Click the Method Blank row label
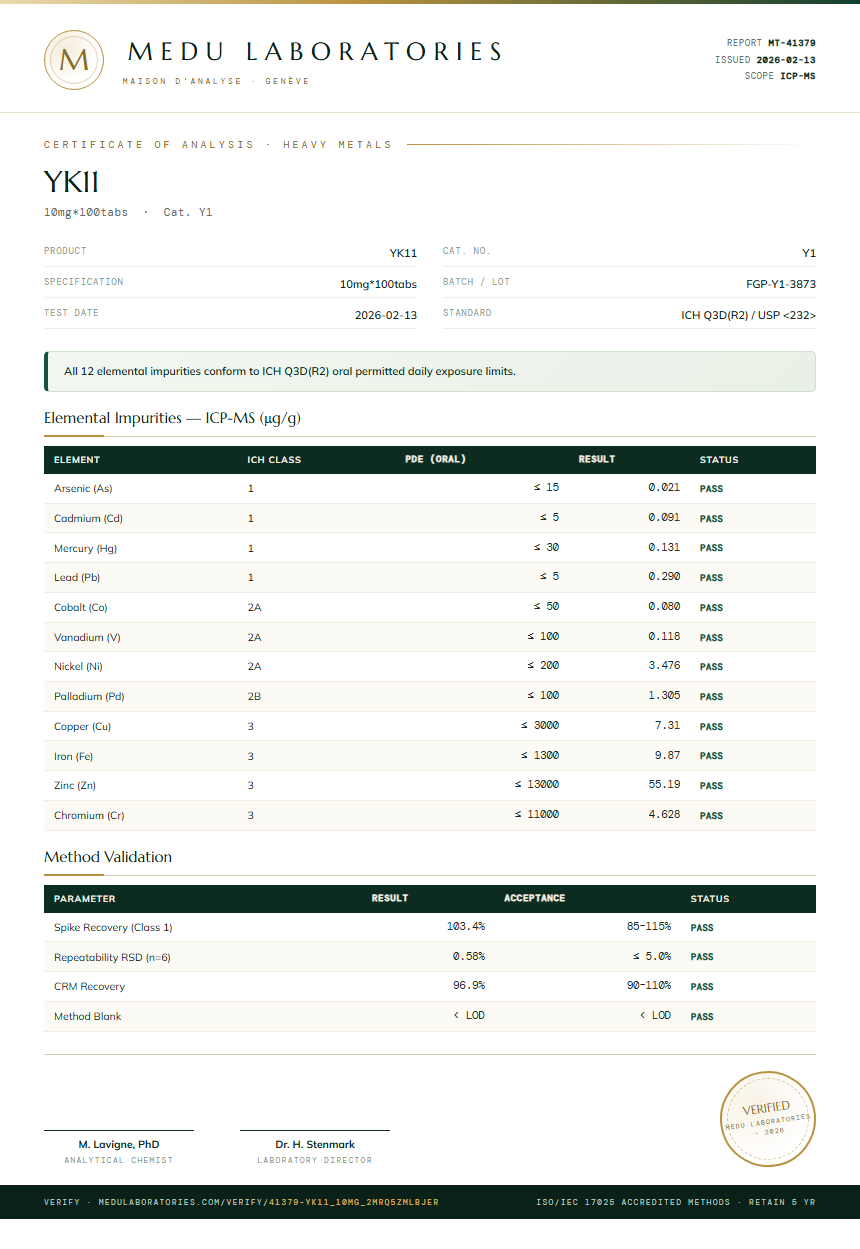This screenshot has width=860, height=1249. 88,1016
